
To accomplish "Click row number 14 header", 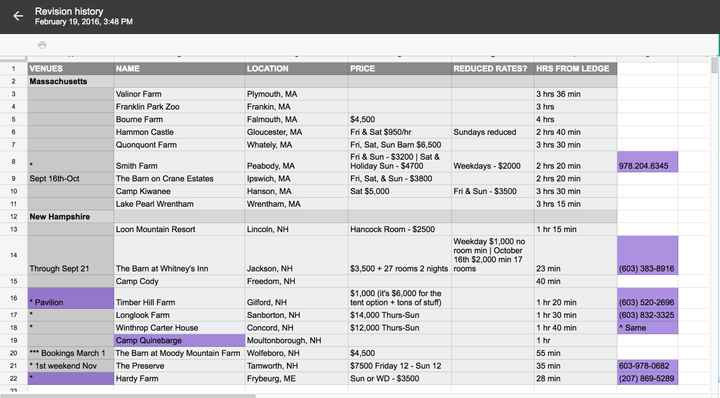I will [13, 255].
